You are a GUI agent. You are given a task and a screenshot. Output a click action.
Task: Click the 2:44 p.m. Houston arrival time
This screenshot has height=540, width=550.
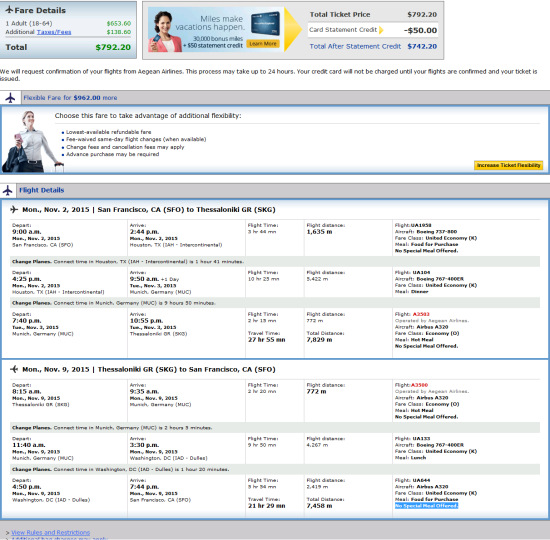144,232
